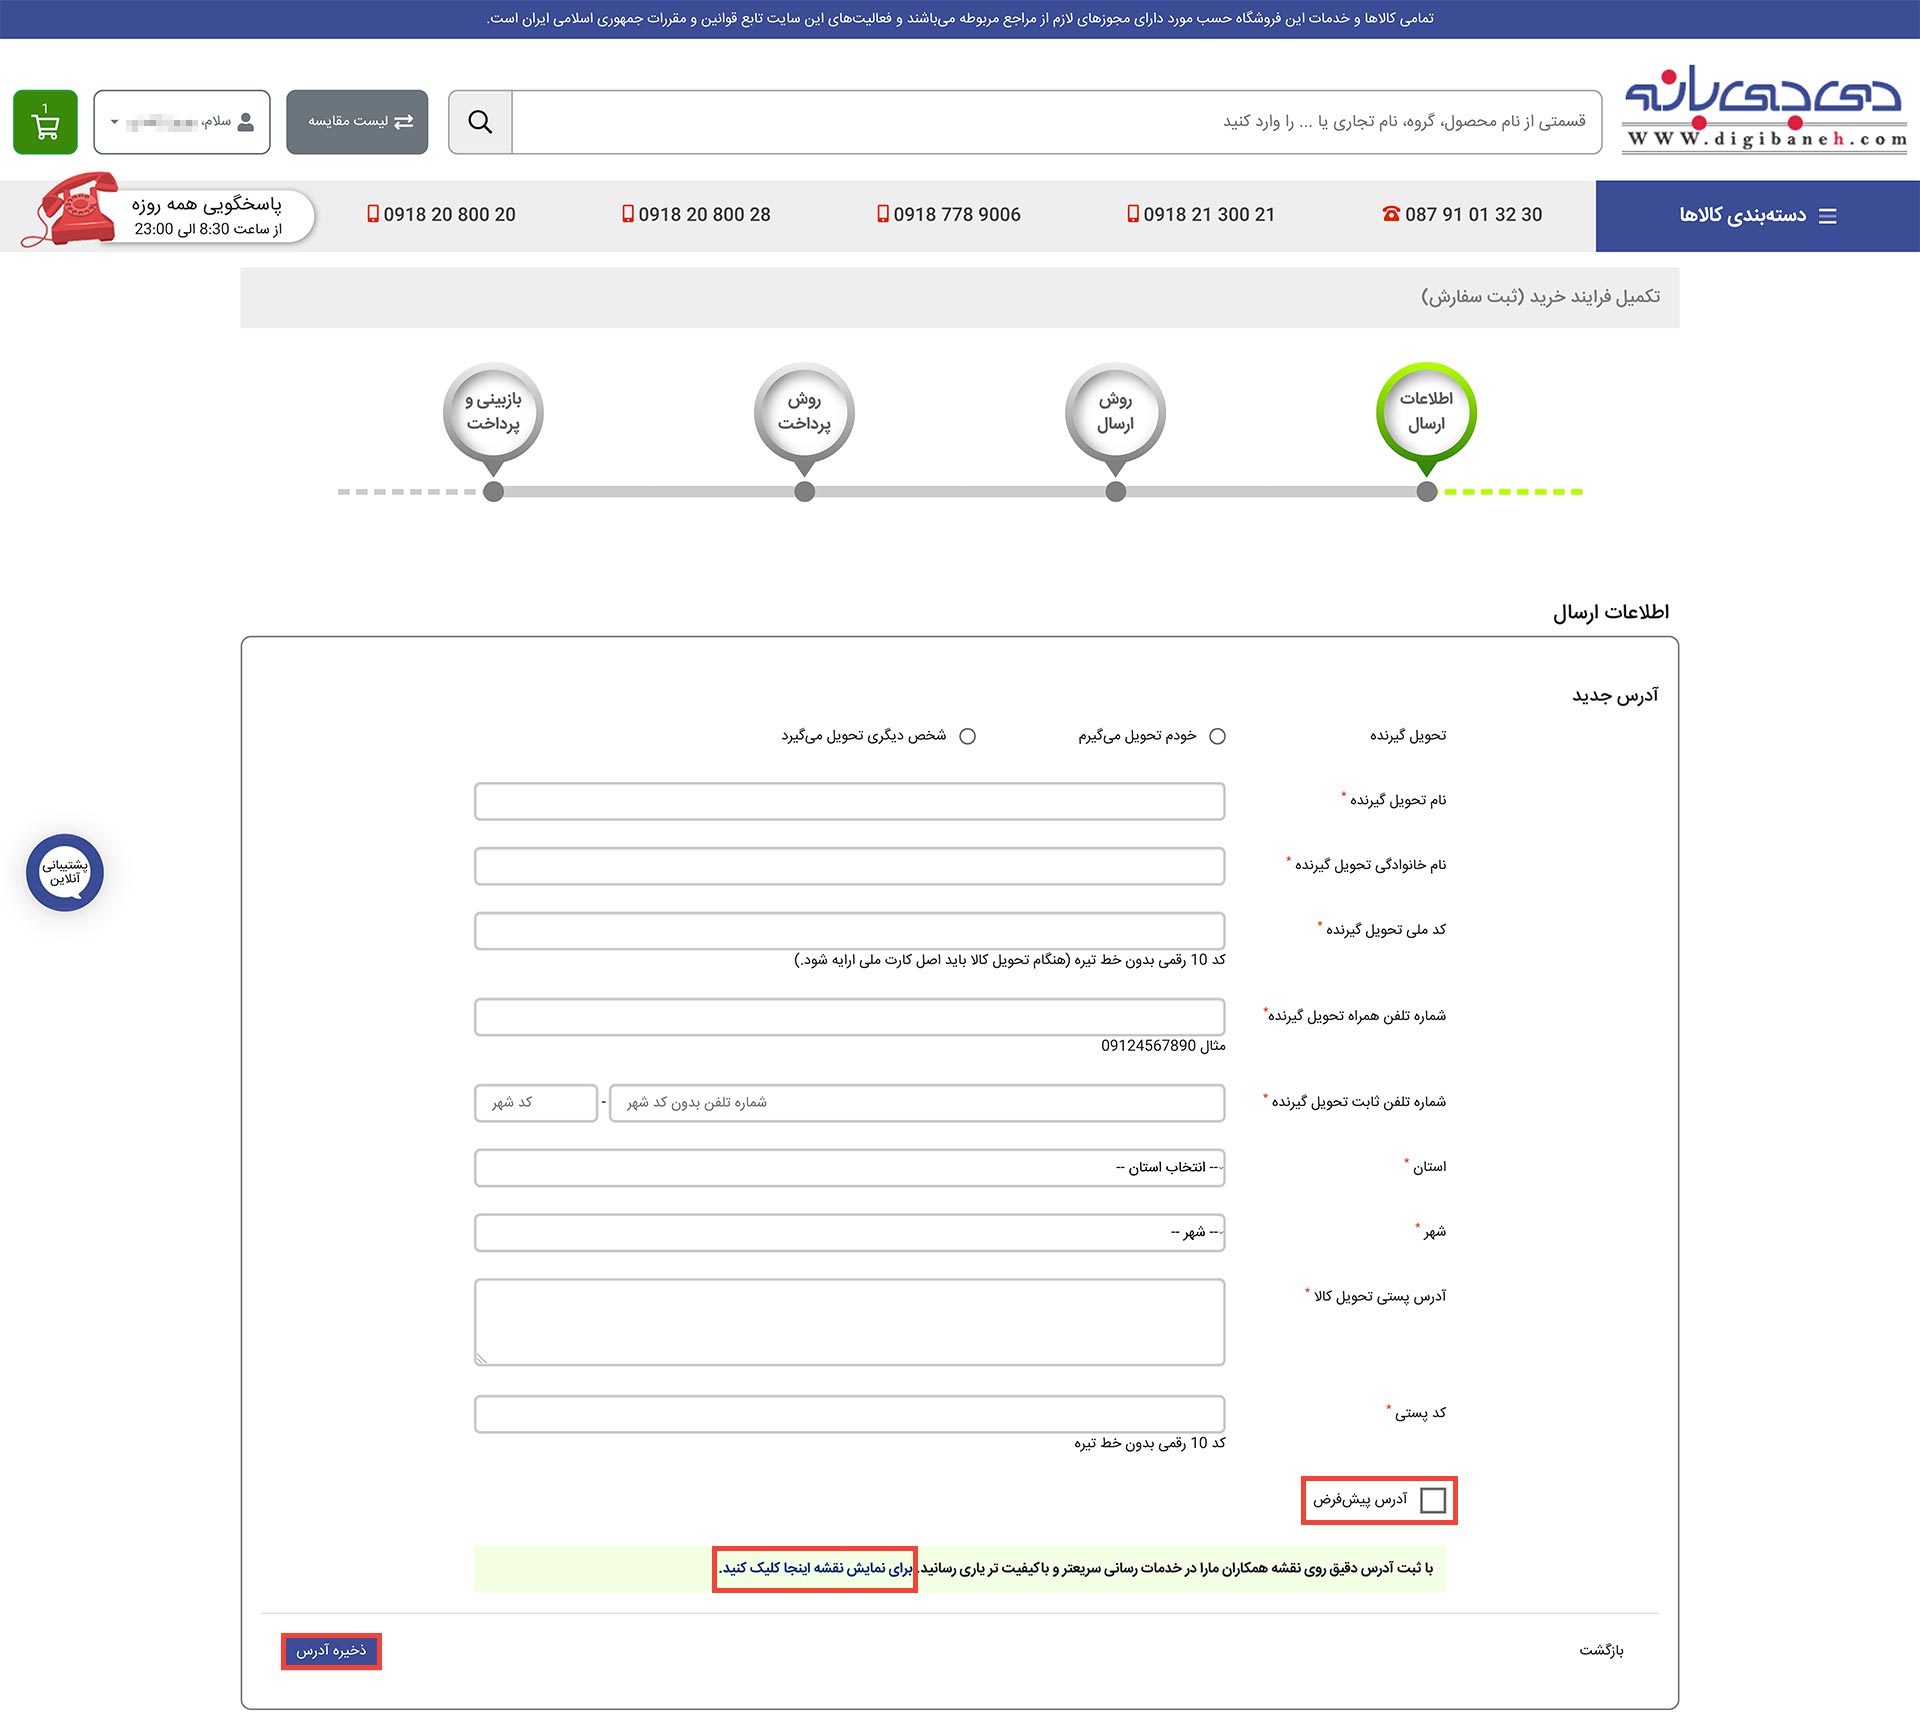
Task: Select خودم تحویل می‌گیرم radio option
Action: [1217, 736]
